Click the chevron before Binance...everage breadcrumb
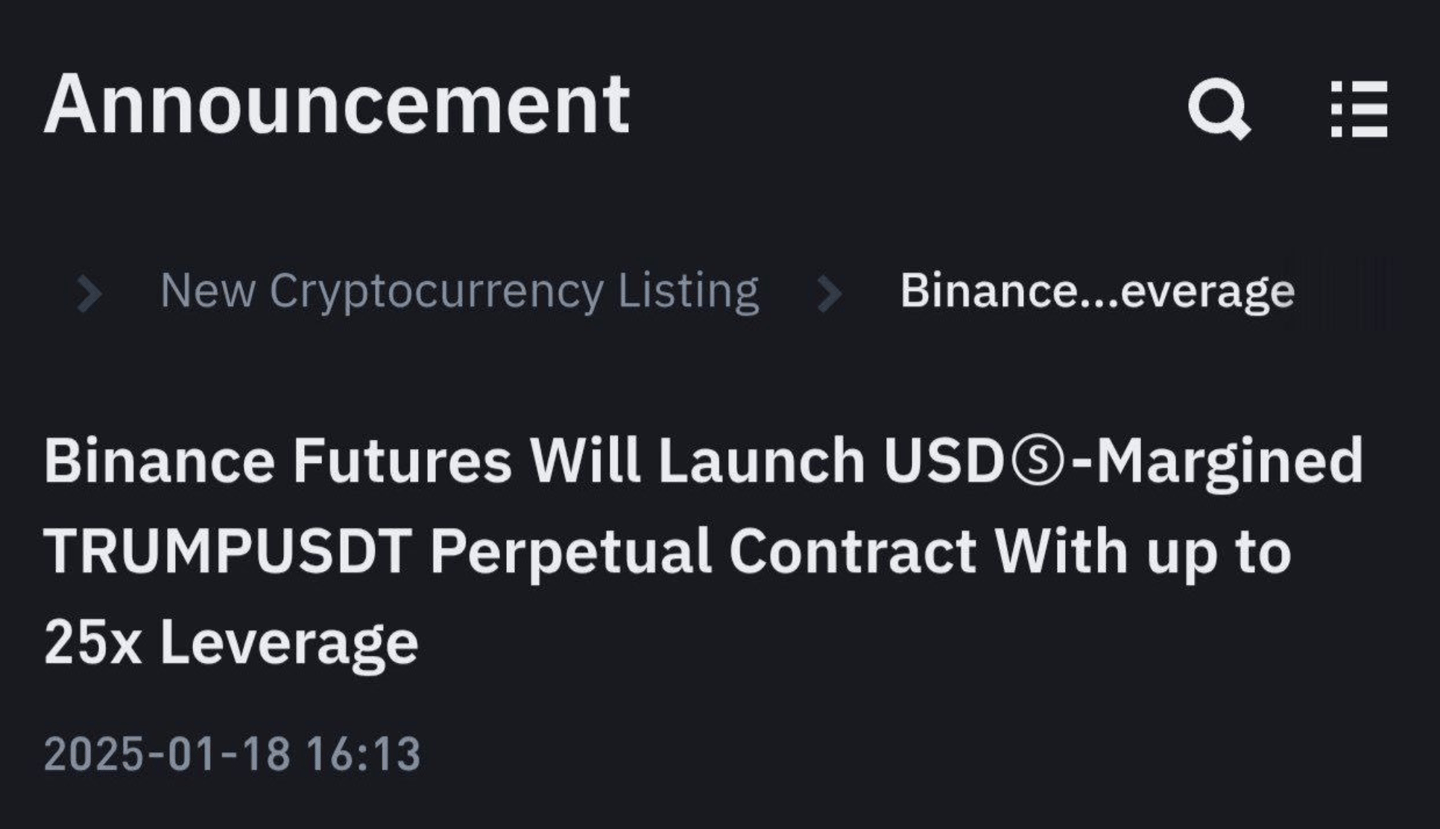Image resolution: width=1440 pixels, height=829 pixels. click(829, 293)
